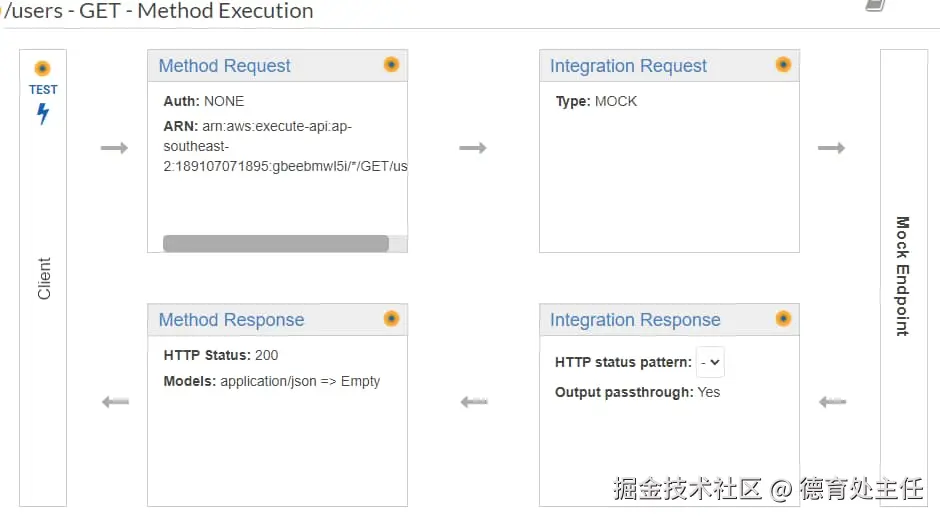Click the Mock Endpoint vertical label
Viewport: 940px width, 519px height.
point(902,276)
